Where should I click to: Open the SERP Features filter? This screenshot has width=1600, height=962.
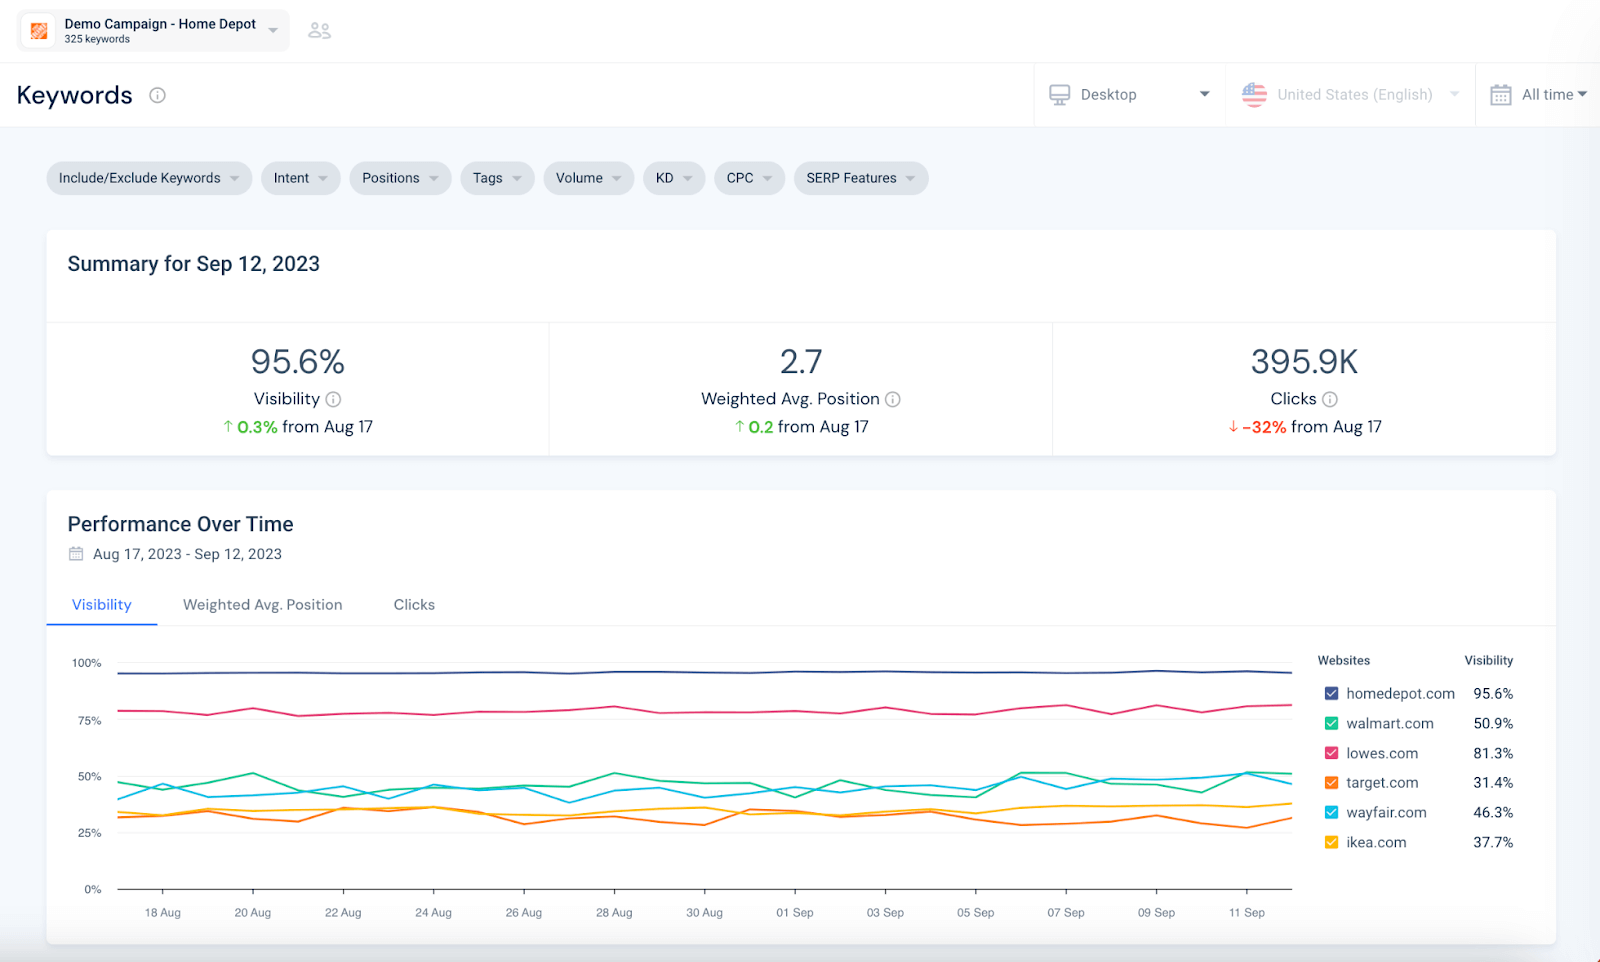tap(861, 178)
